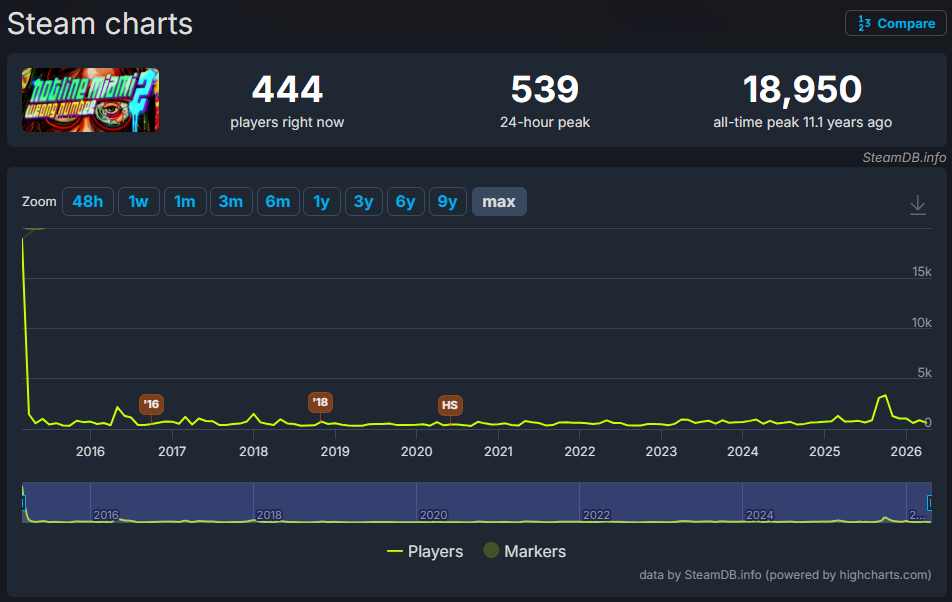Select the 9y zoom button
The width and height of the screenshot is (952, 602).
coord(447,201)
